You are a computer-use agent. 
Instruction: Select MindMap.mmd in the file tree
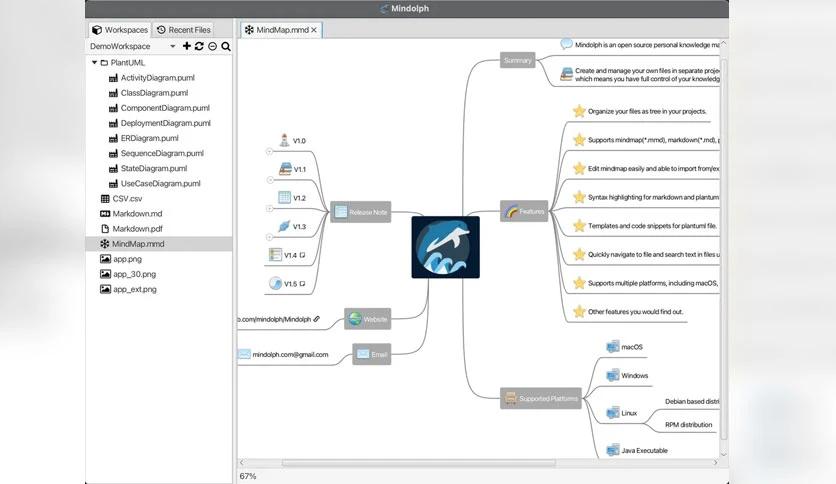(x=159, y=244)
